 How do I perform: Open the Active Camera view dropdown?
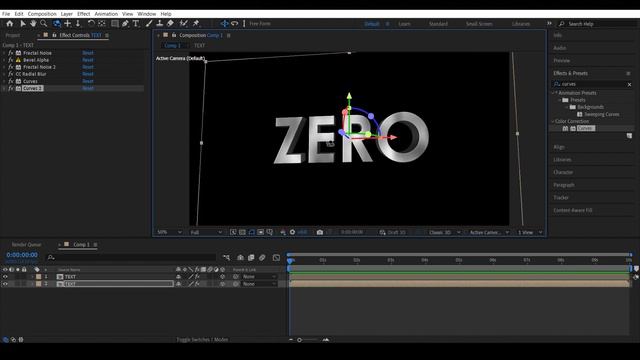point(489,232)
